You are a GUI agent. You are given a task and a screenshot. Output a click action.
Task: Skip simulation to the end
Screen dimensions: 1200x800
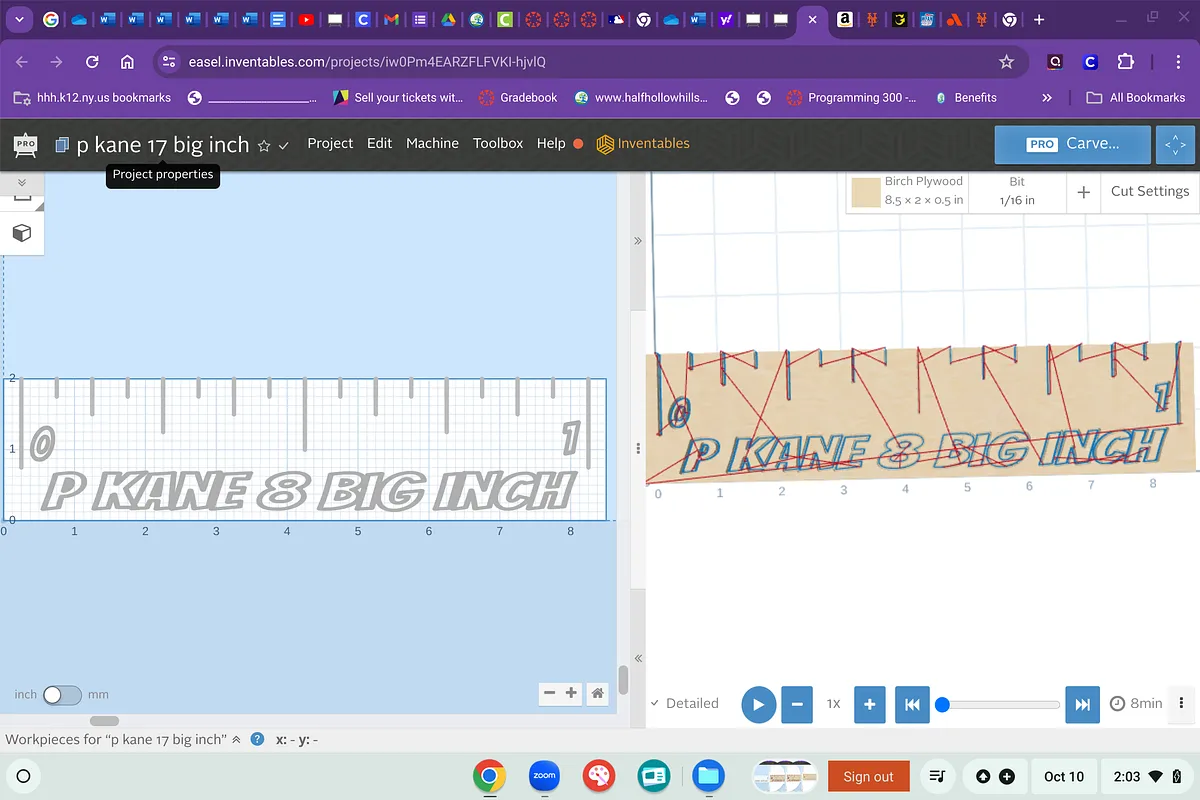click(x=1082, y=704)
